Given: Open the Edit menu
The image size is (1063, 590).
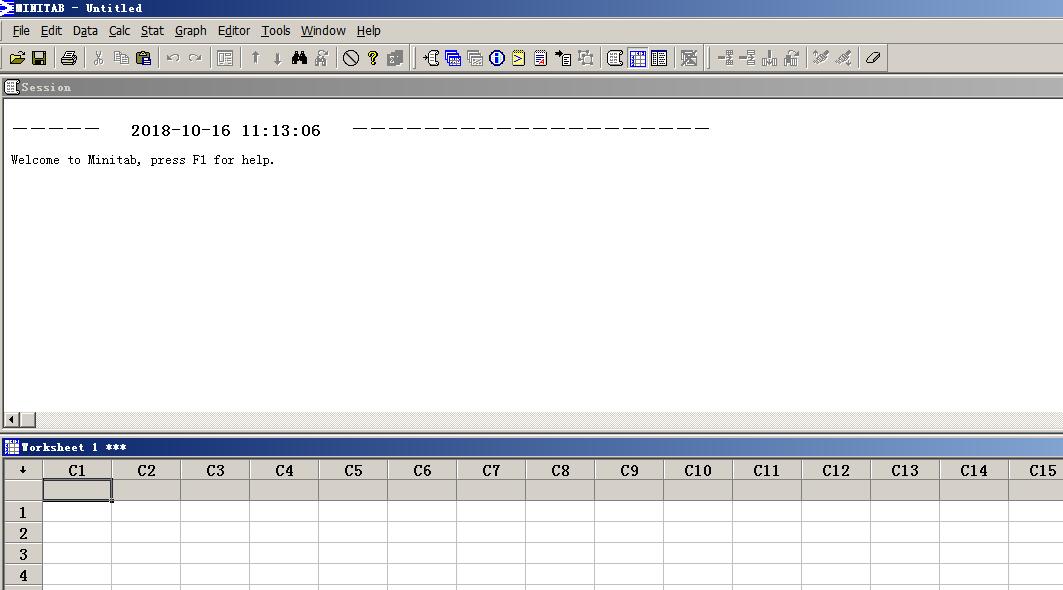Looking at the screenshot, I should pos(51,31).
